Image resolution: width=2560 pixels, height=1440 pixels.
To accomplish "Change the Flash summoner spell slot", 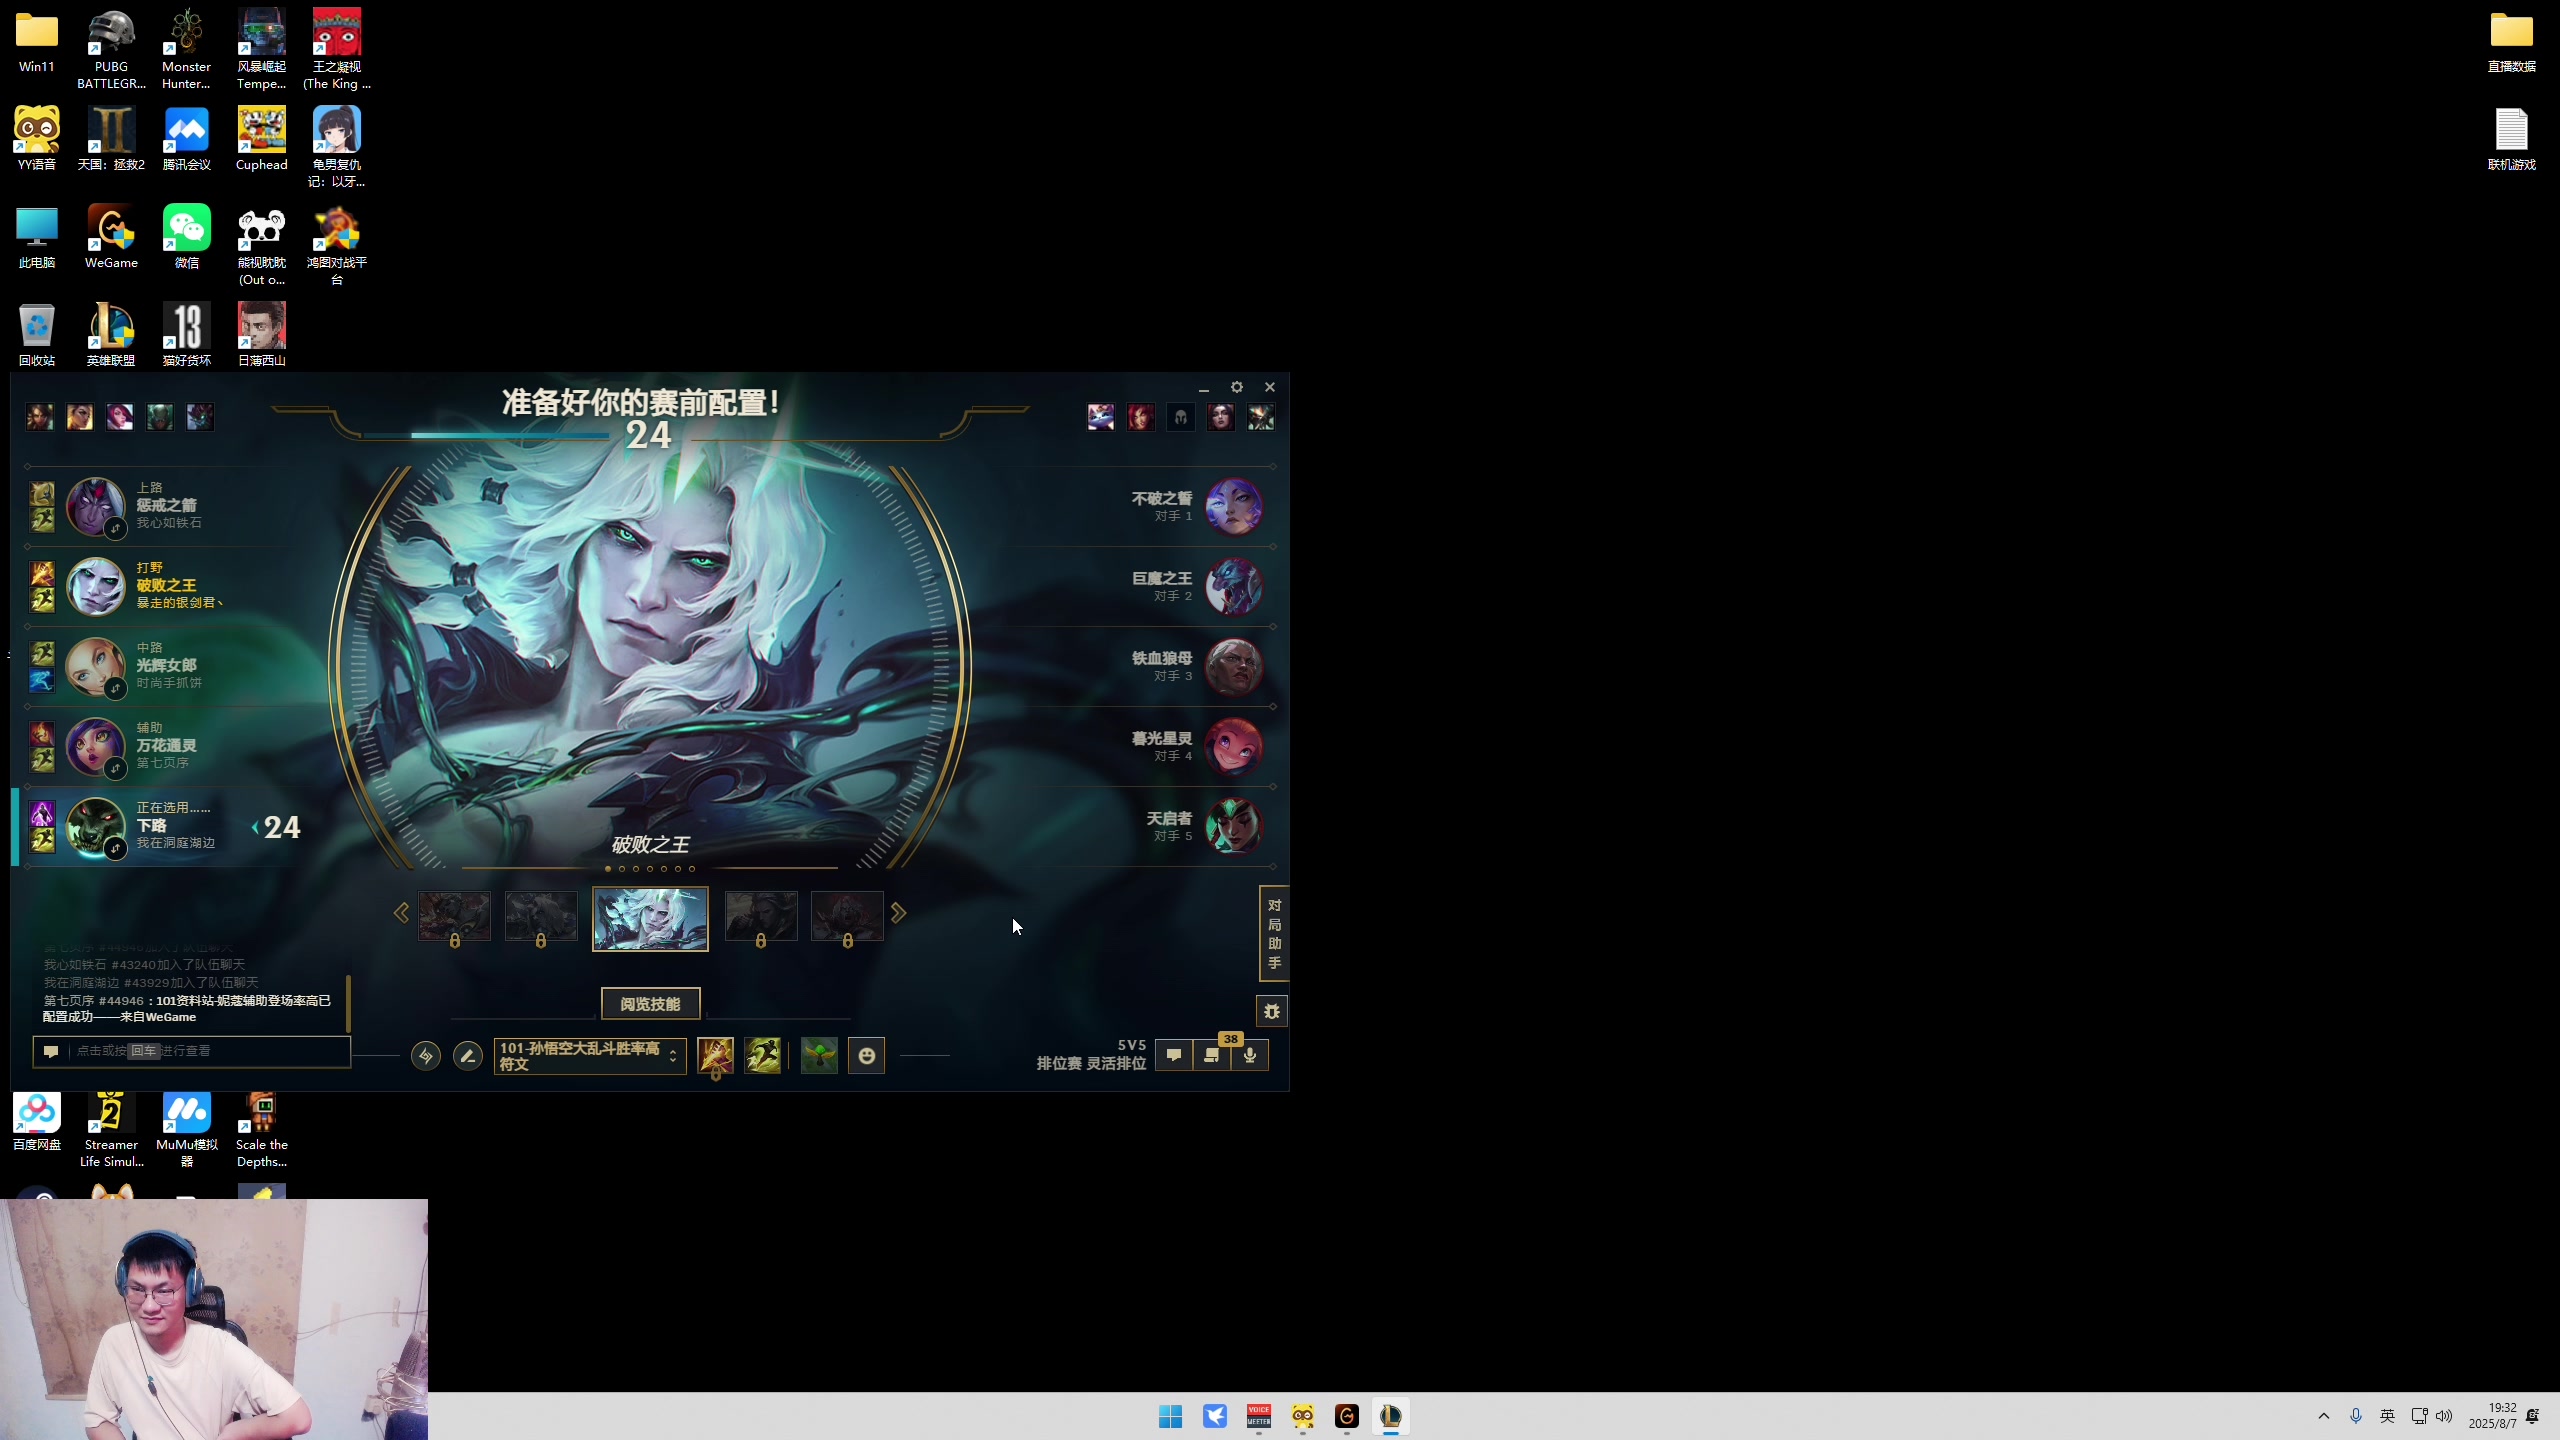I will [x=763, y=1055].
